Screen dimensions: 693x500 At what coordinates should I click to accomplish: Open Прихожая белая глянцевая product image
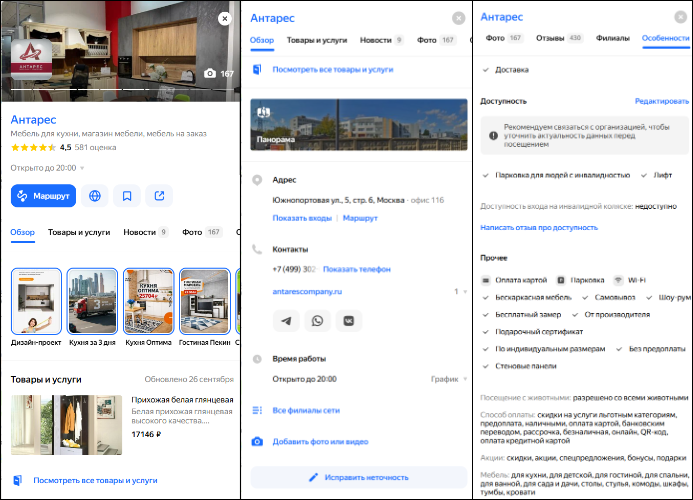pos(66,425)
